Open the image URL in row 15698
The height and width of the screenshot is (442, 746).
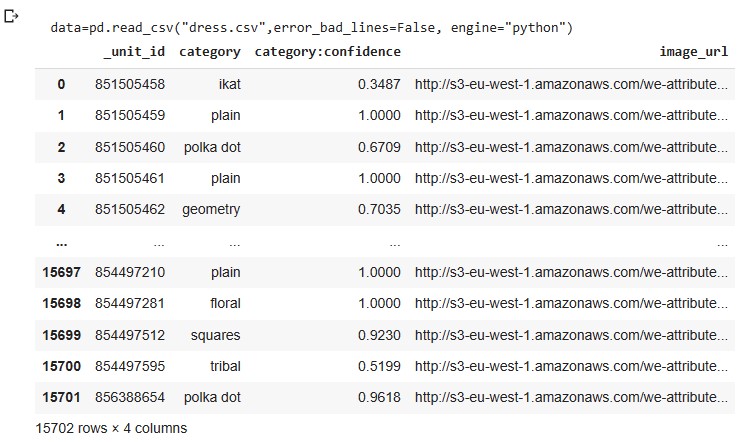tap(571, 303)
